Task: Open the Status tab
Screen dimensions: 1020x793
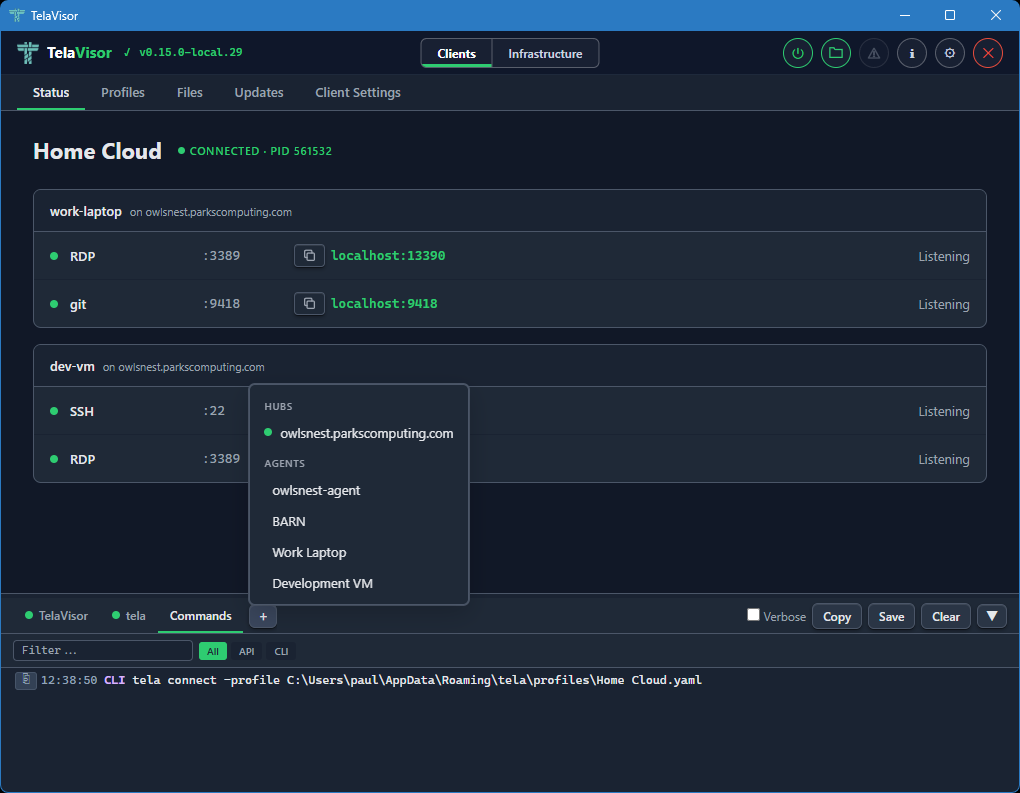Action: coord(51,92)
